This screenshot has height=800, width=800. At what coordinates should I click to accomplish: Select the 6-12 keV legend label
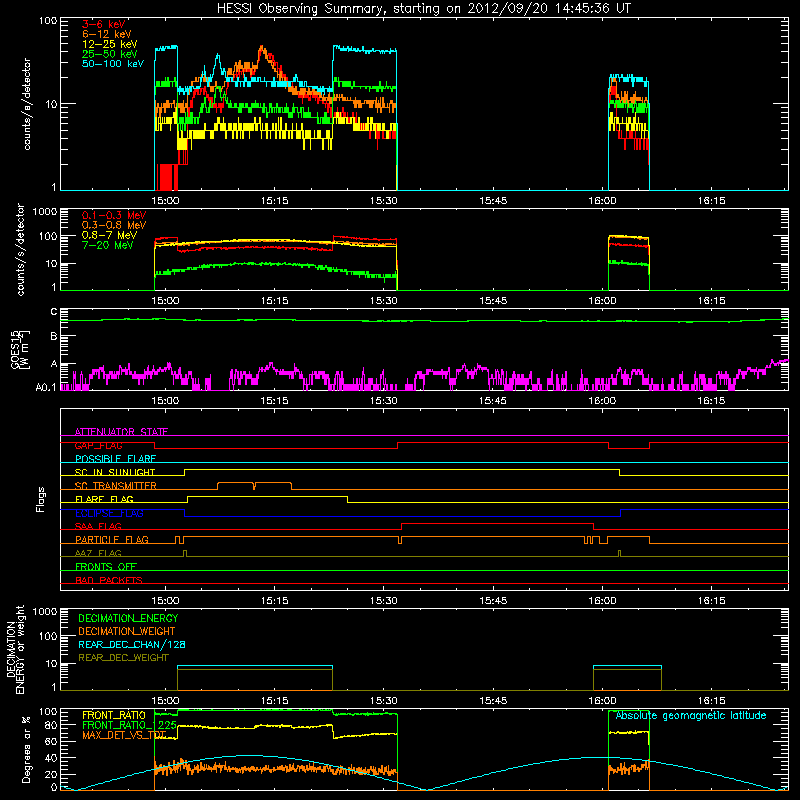tap(107, 34)
